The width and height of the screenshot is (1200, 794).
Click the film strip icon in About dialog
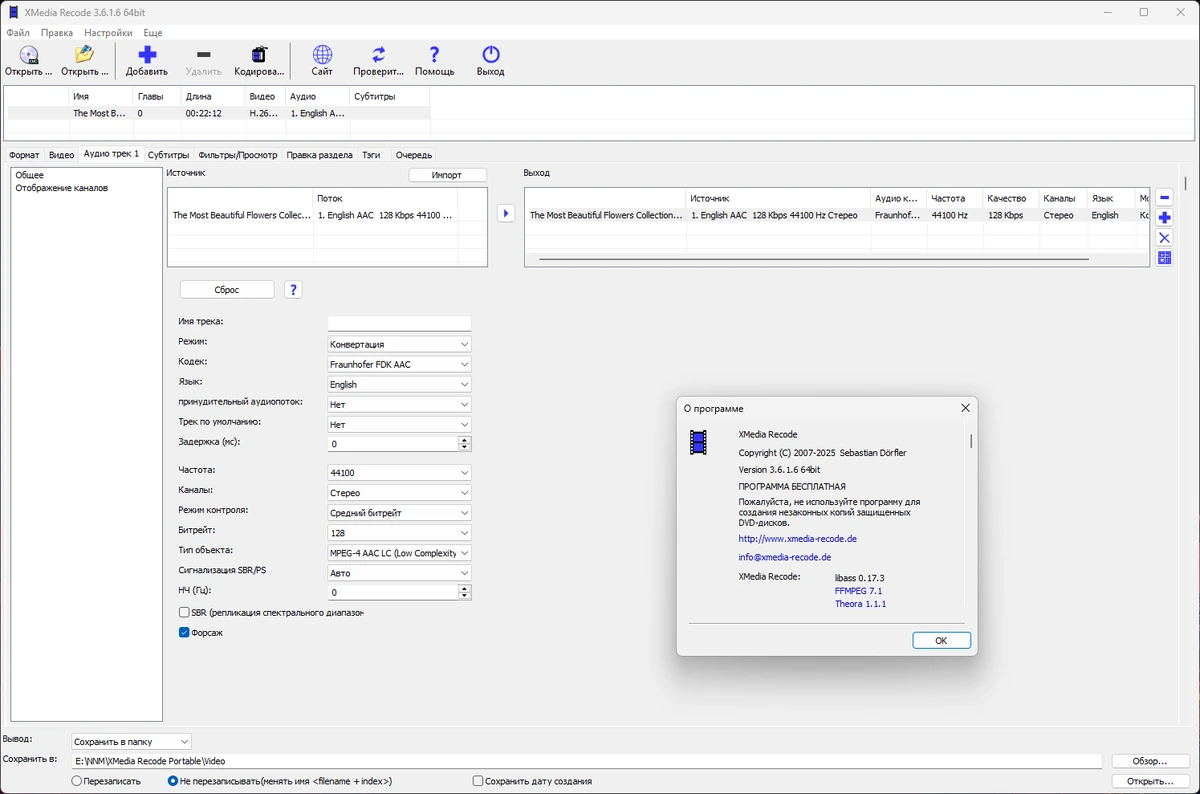[698, 442]
